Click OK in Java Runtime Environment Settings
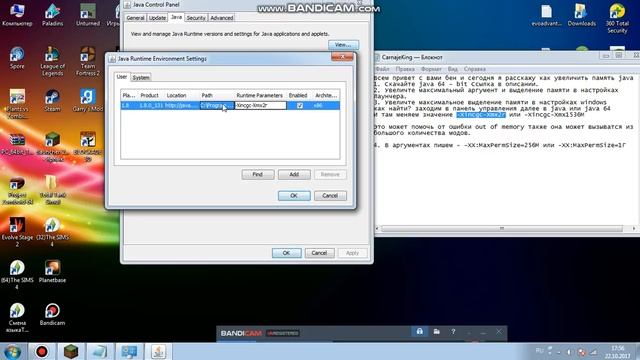640x360 pixels. [294, 196]
